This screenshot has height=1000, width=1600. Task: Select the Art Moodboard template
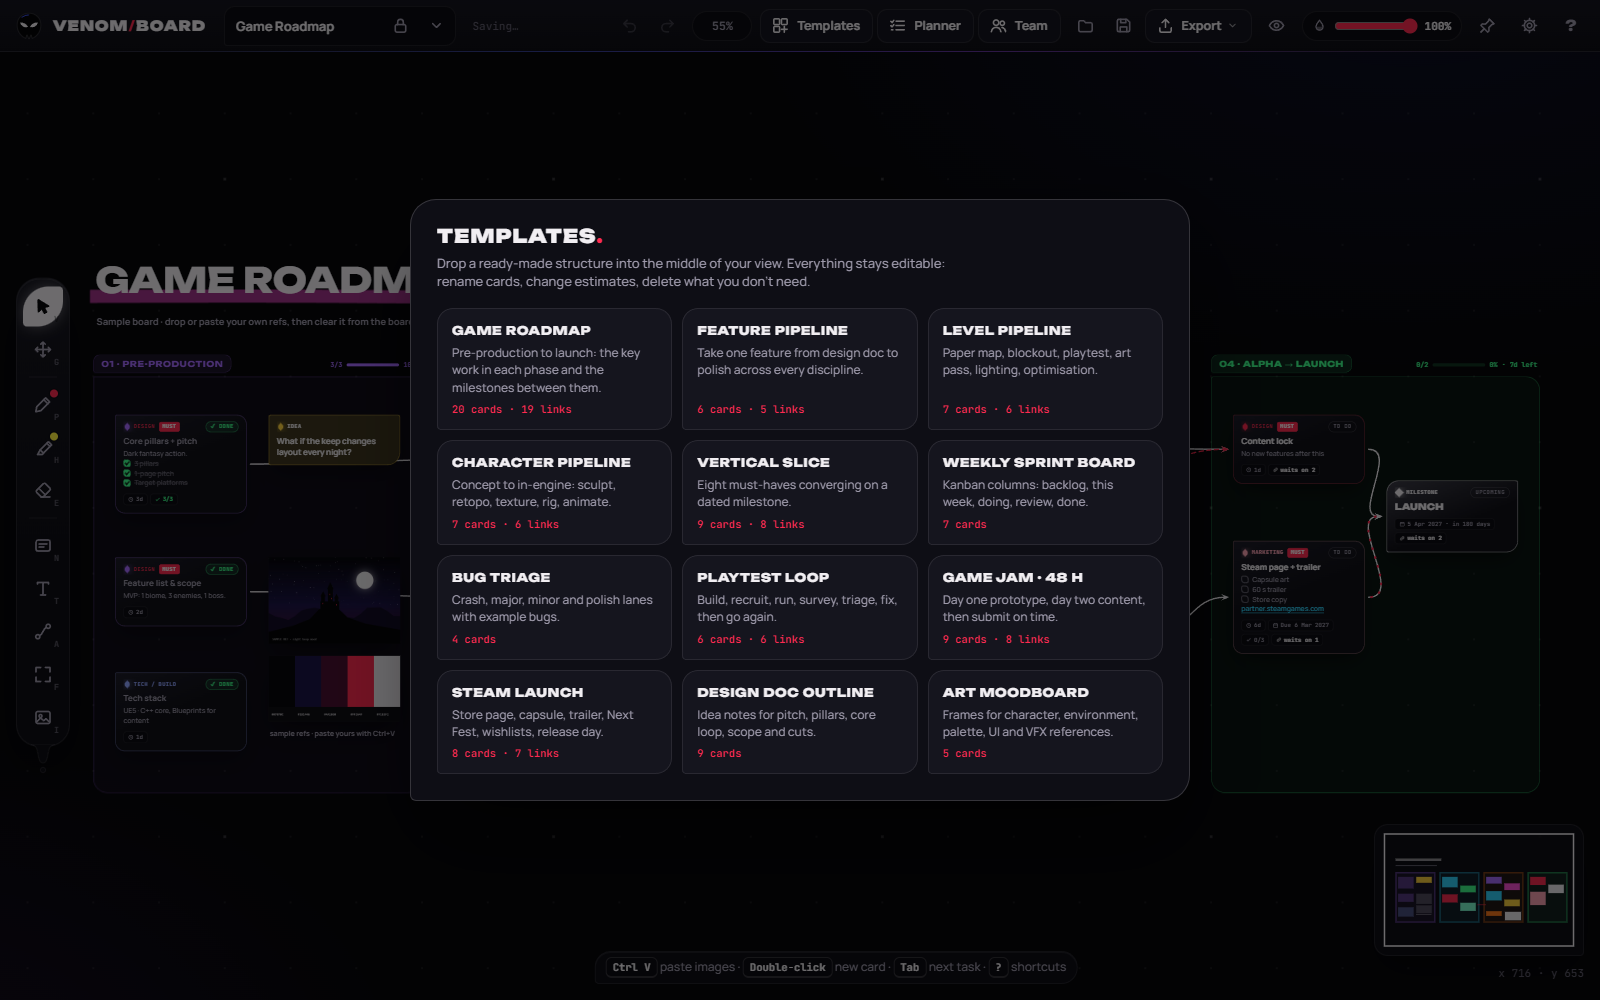pyautogui.click(x=1045, y=722)
